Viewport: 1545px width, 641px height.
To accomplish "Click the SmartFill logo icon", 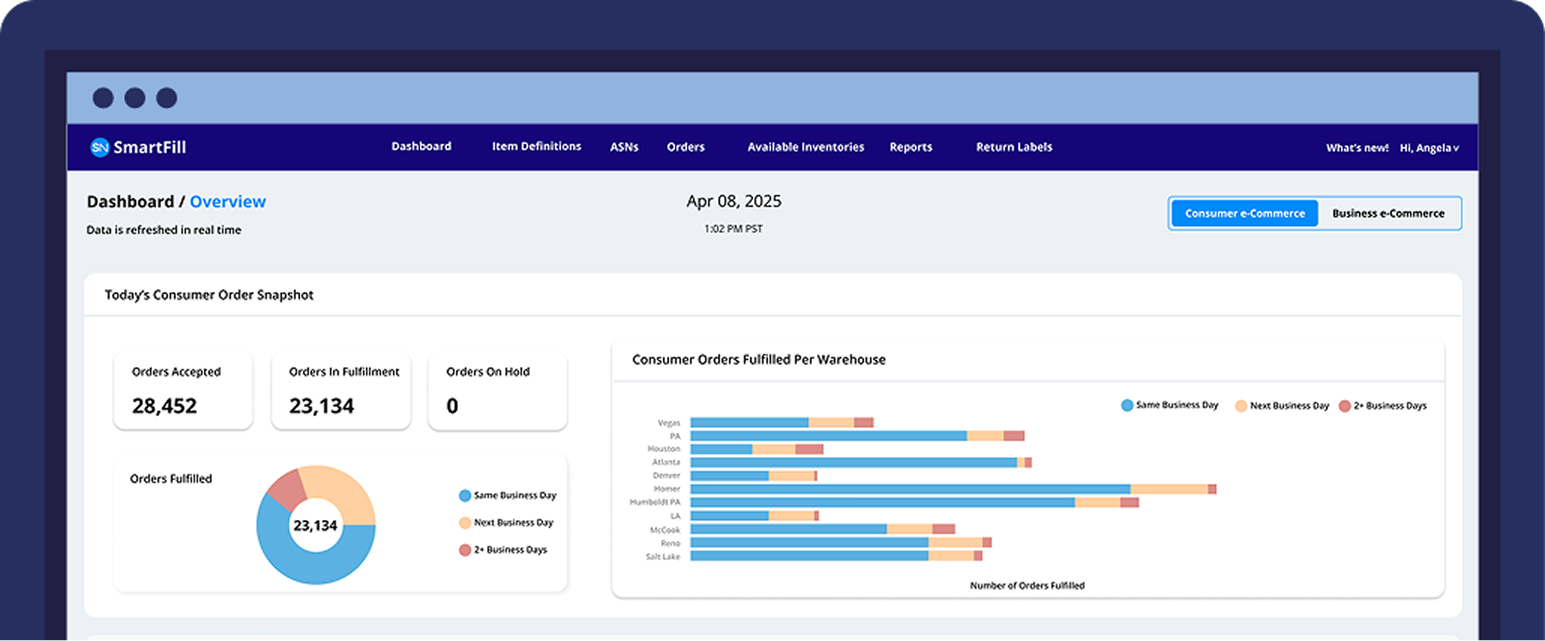I will pos(100,147).
